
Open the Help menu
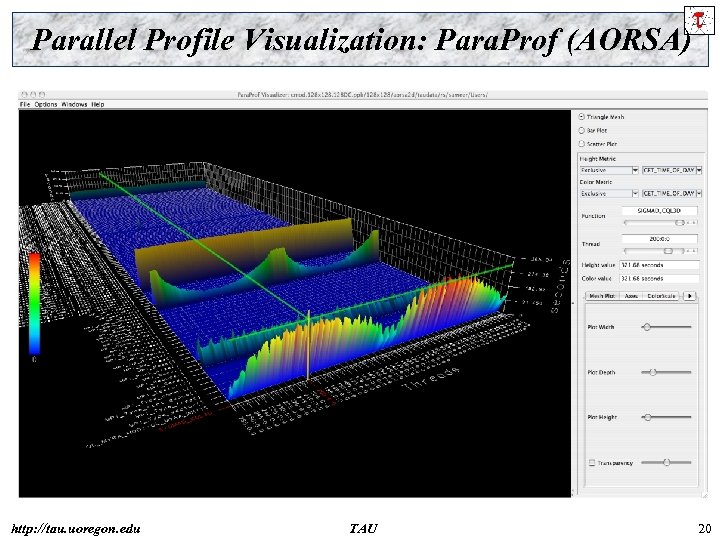tap(98, 105)
